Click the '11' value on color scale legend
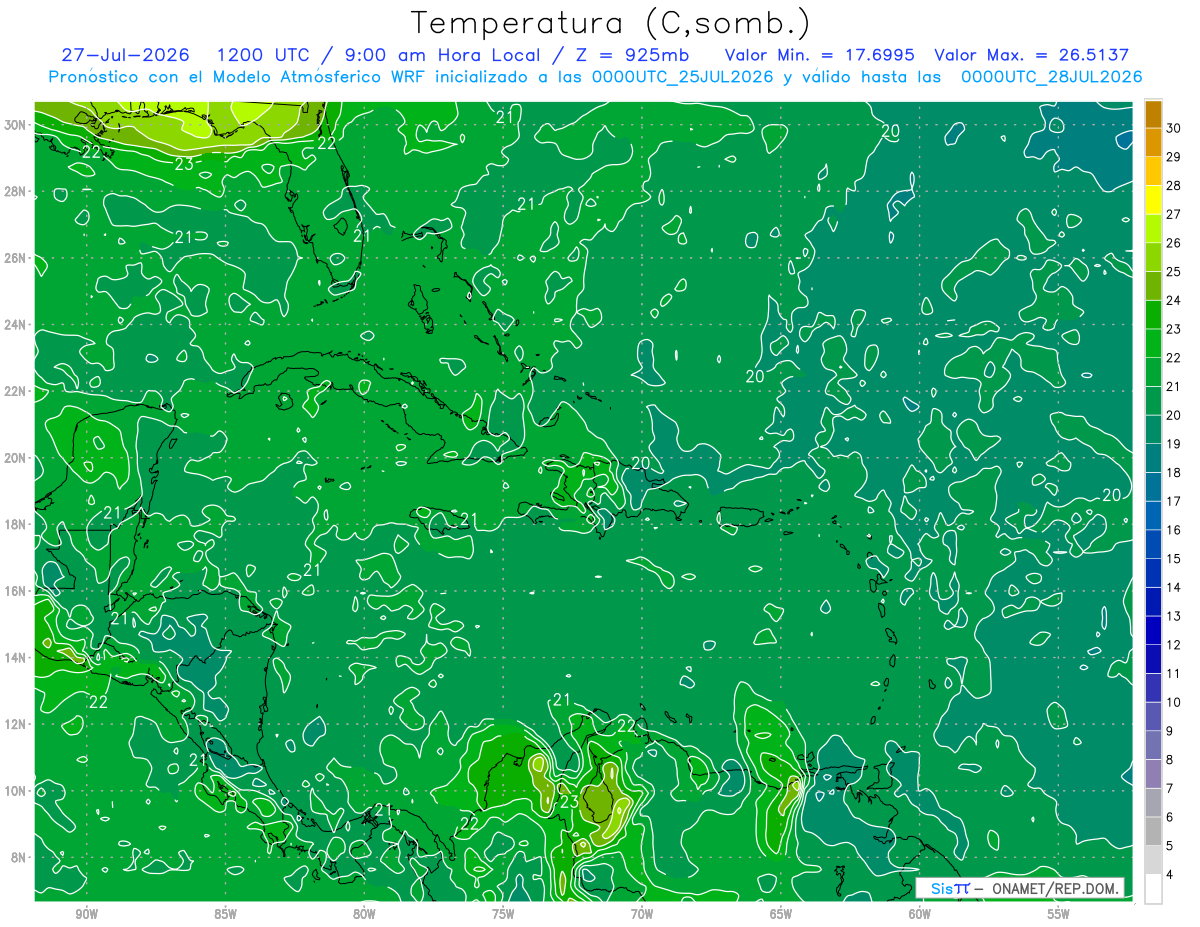Image resolution: width=1200 pixels, height=927 pixels. click(1174, 674)
